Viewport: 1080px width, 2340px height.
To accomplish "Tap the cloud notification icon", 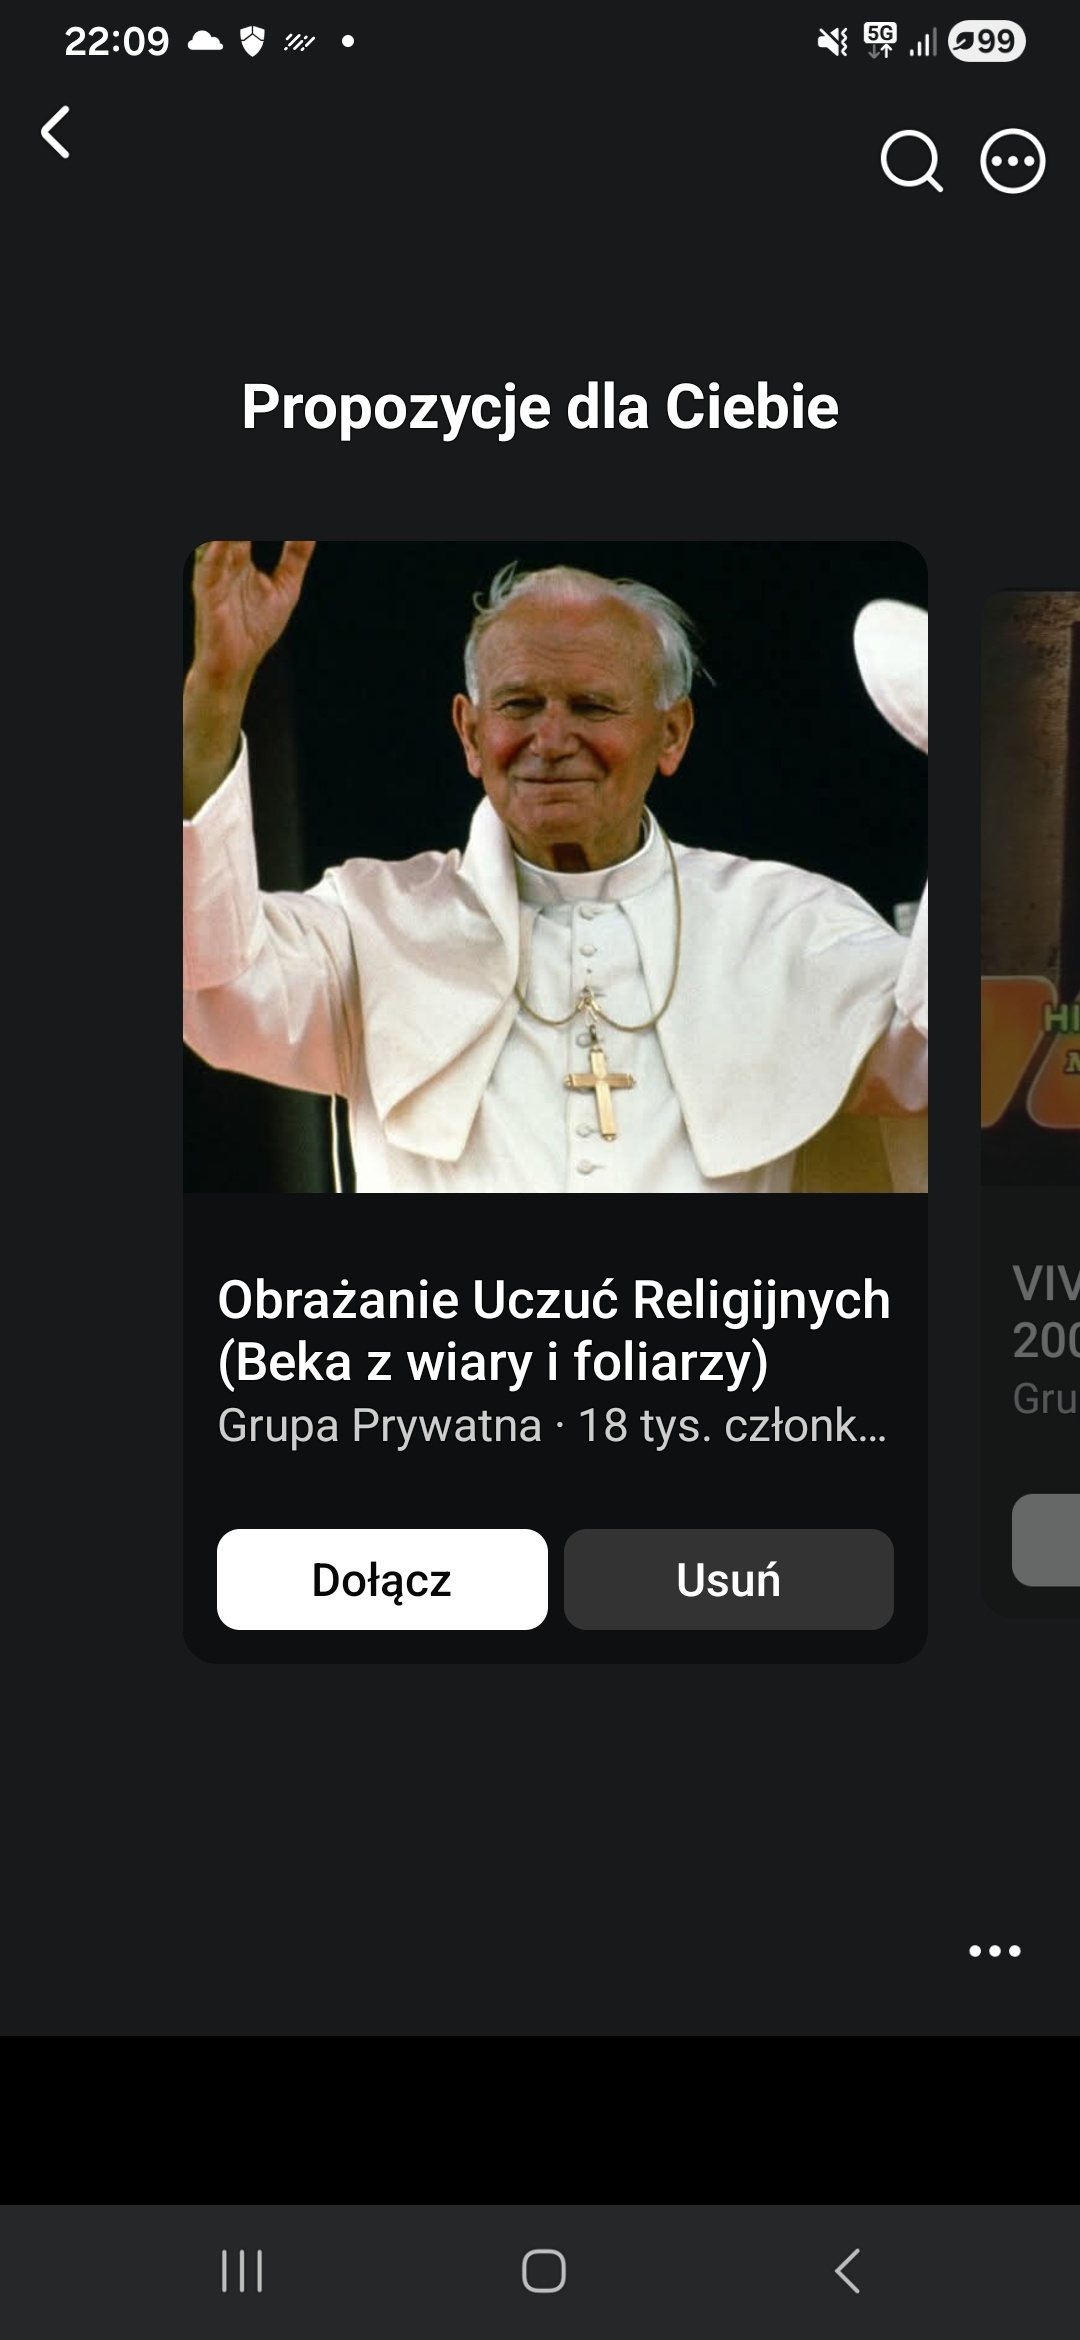I will point(205,41).
